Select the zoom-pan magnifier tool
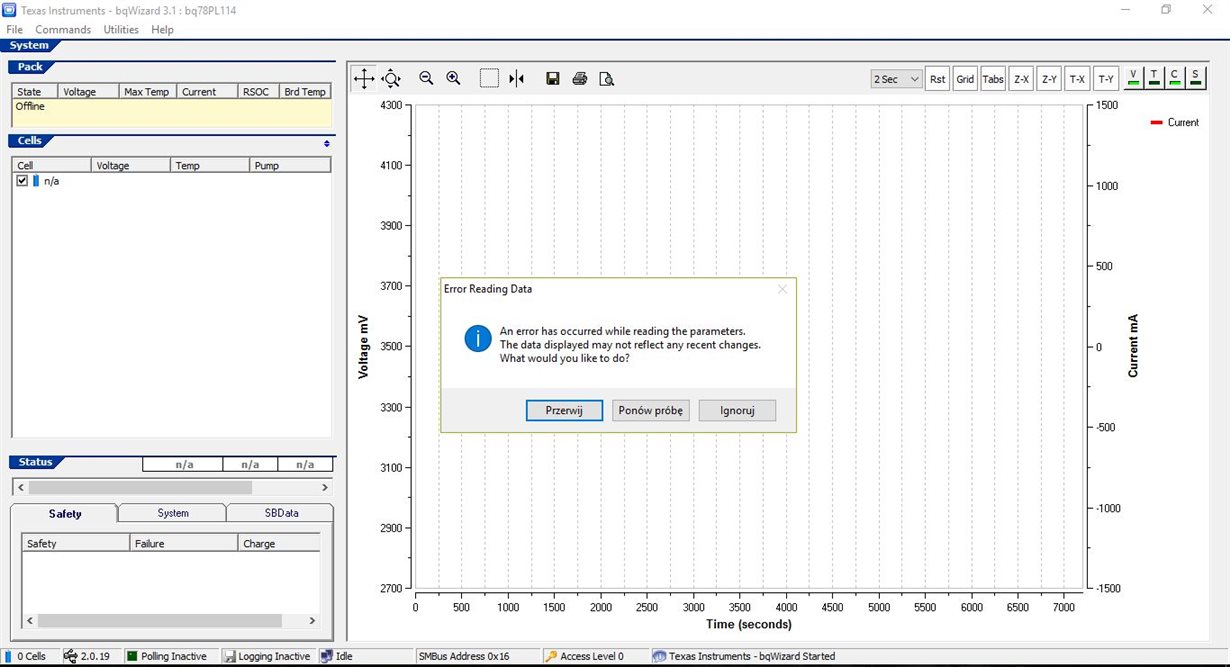The width and height of the screenshot is (1230, 667). pos(391,79)
